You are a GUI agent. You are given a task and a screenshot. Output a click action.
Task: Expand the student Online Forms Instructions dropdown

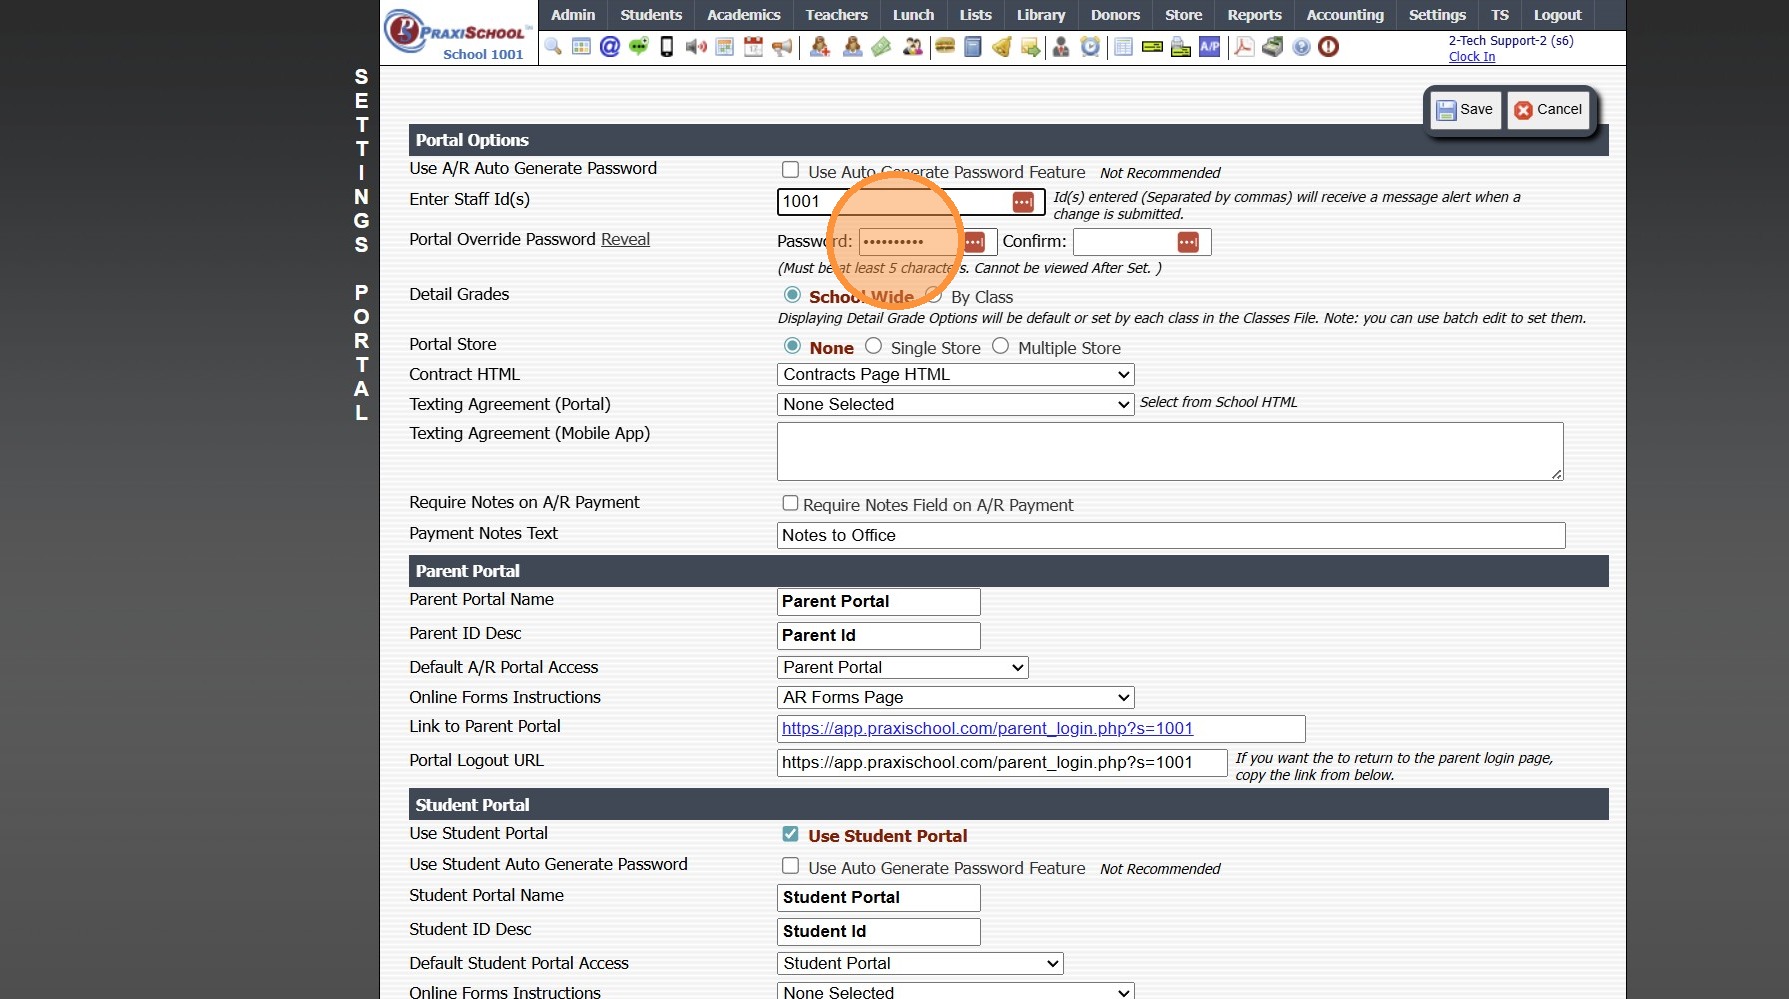click(x=955, y=992)
